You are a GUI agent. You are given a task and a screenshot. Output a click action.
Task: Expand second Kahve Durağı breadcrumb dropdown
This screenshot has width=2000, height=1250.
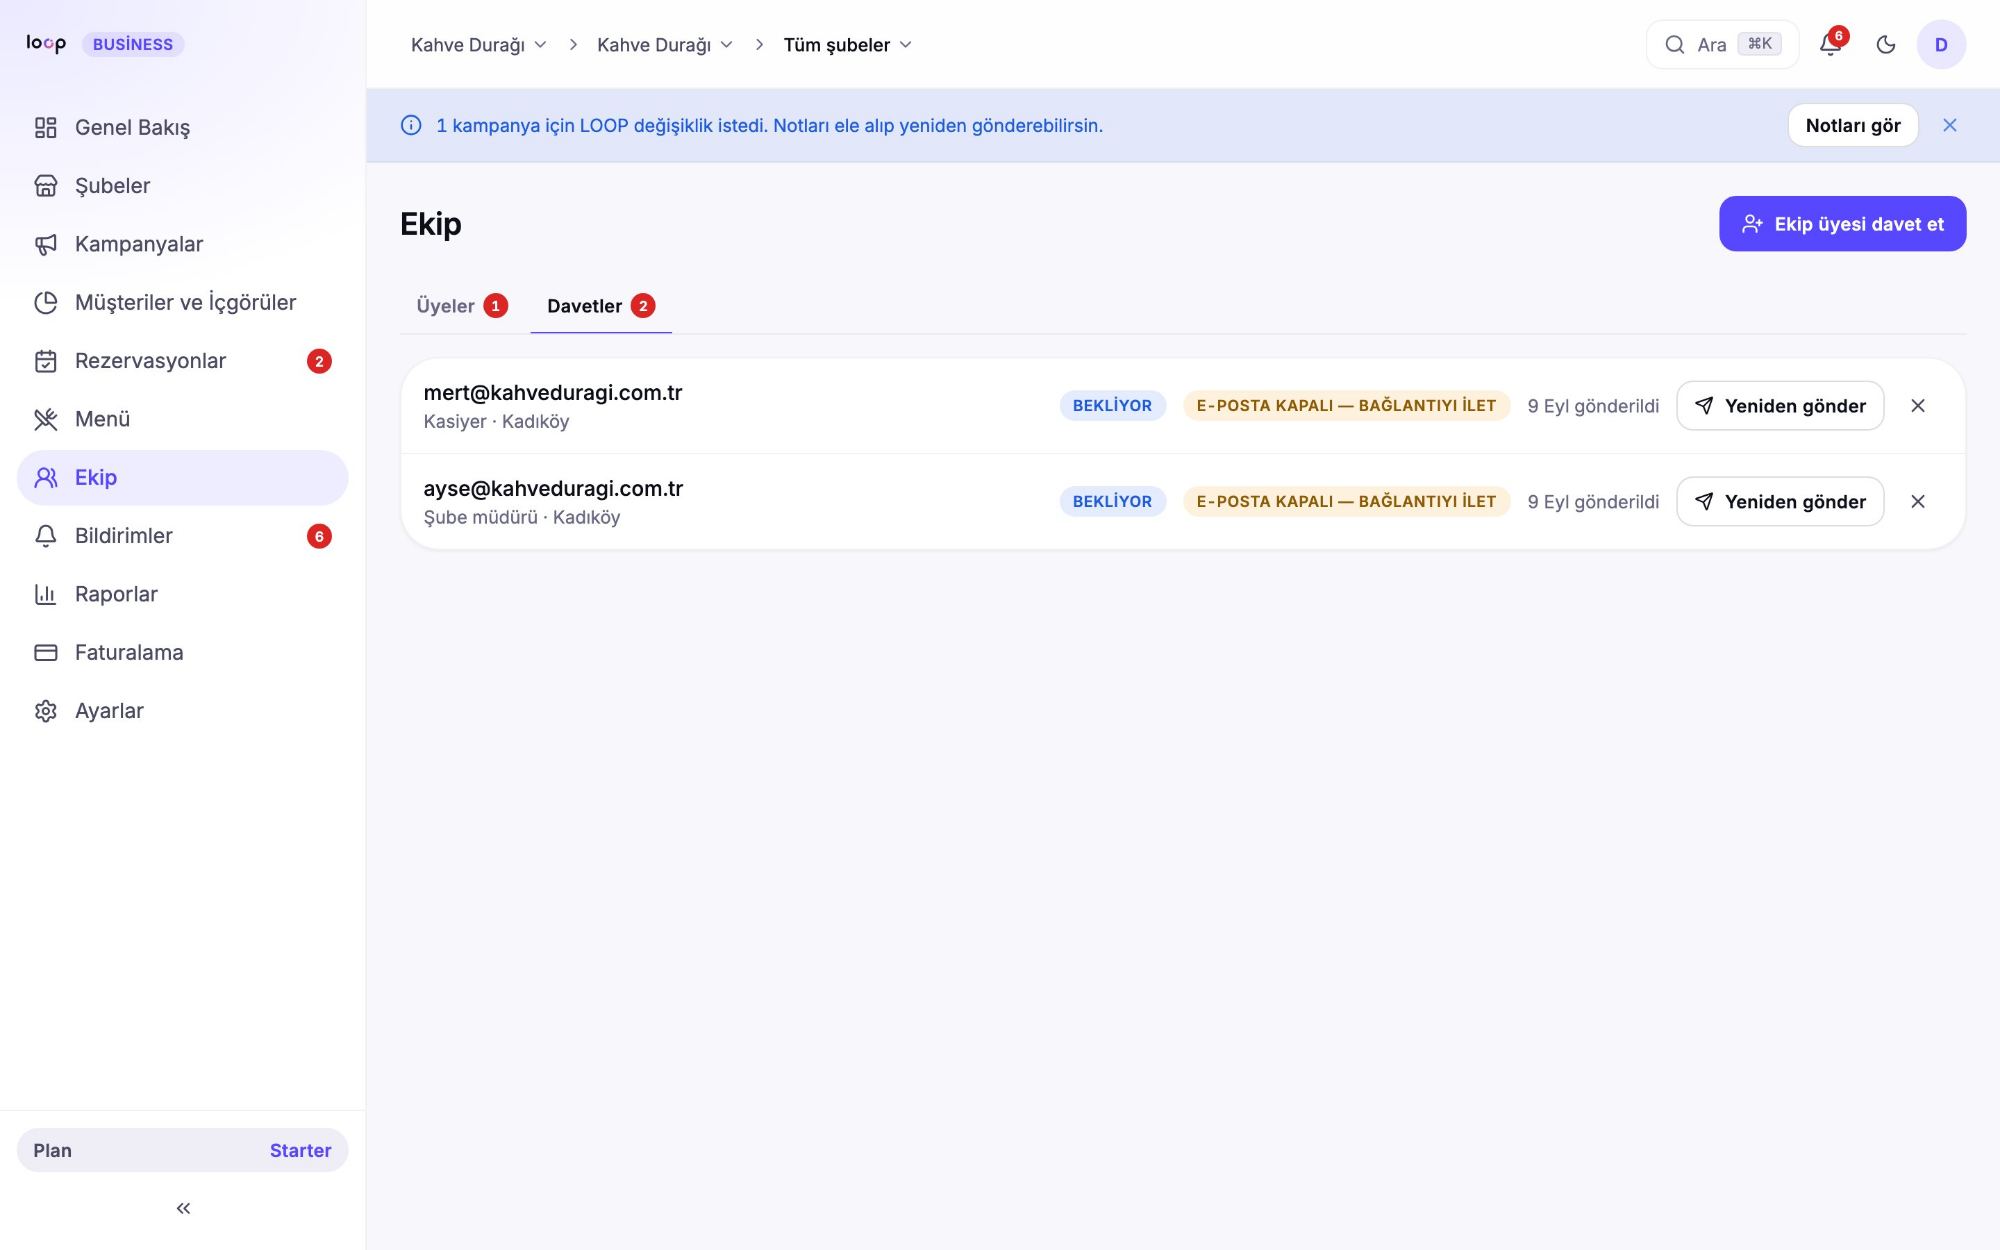coord(665,45)
